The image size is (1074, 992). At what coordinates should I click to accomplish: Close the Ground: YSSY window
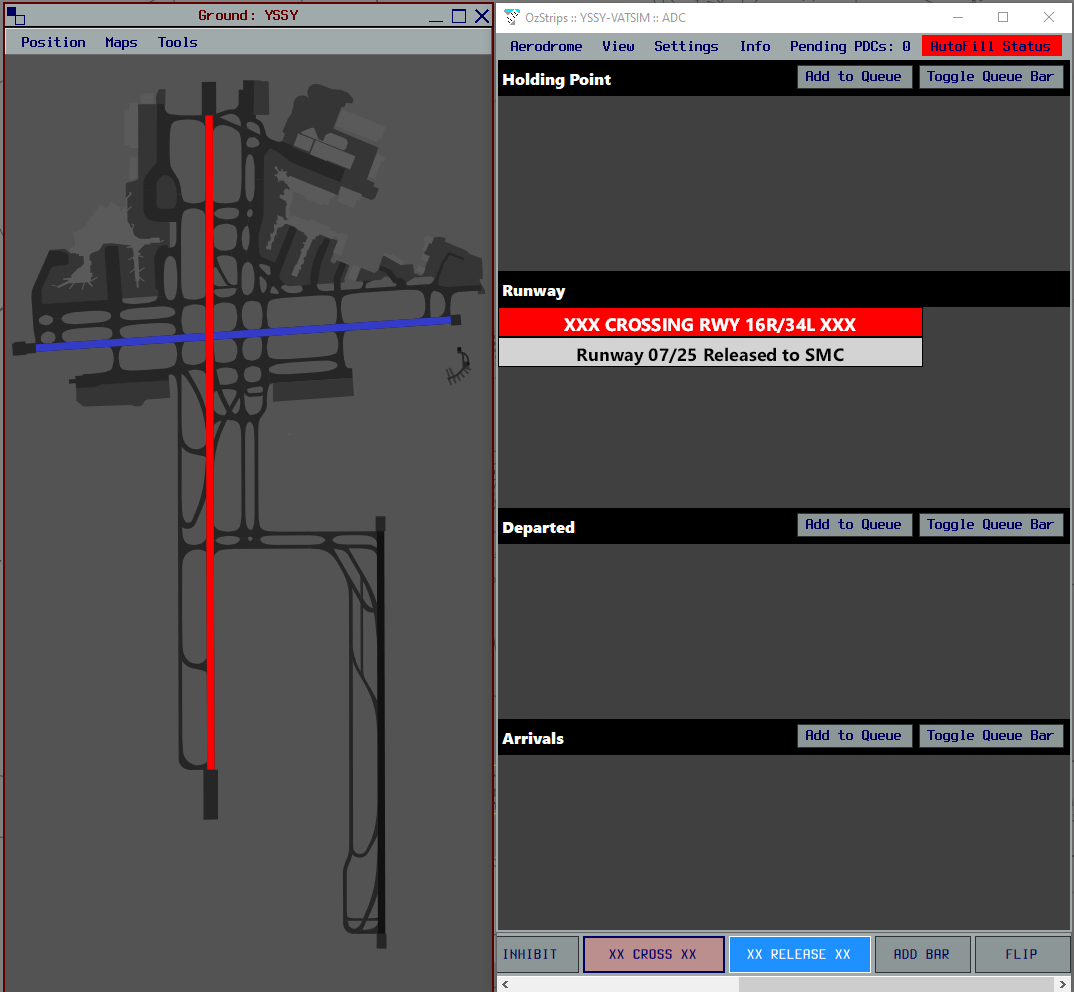coord(482,16)
